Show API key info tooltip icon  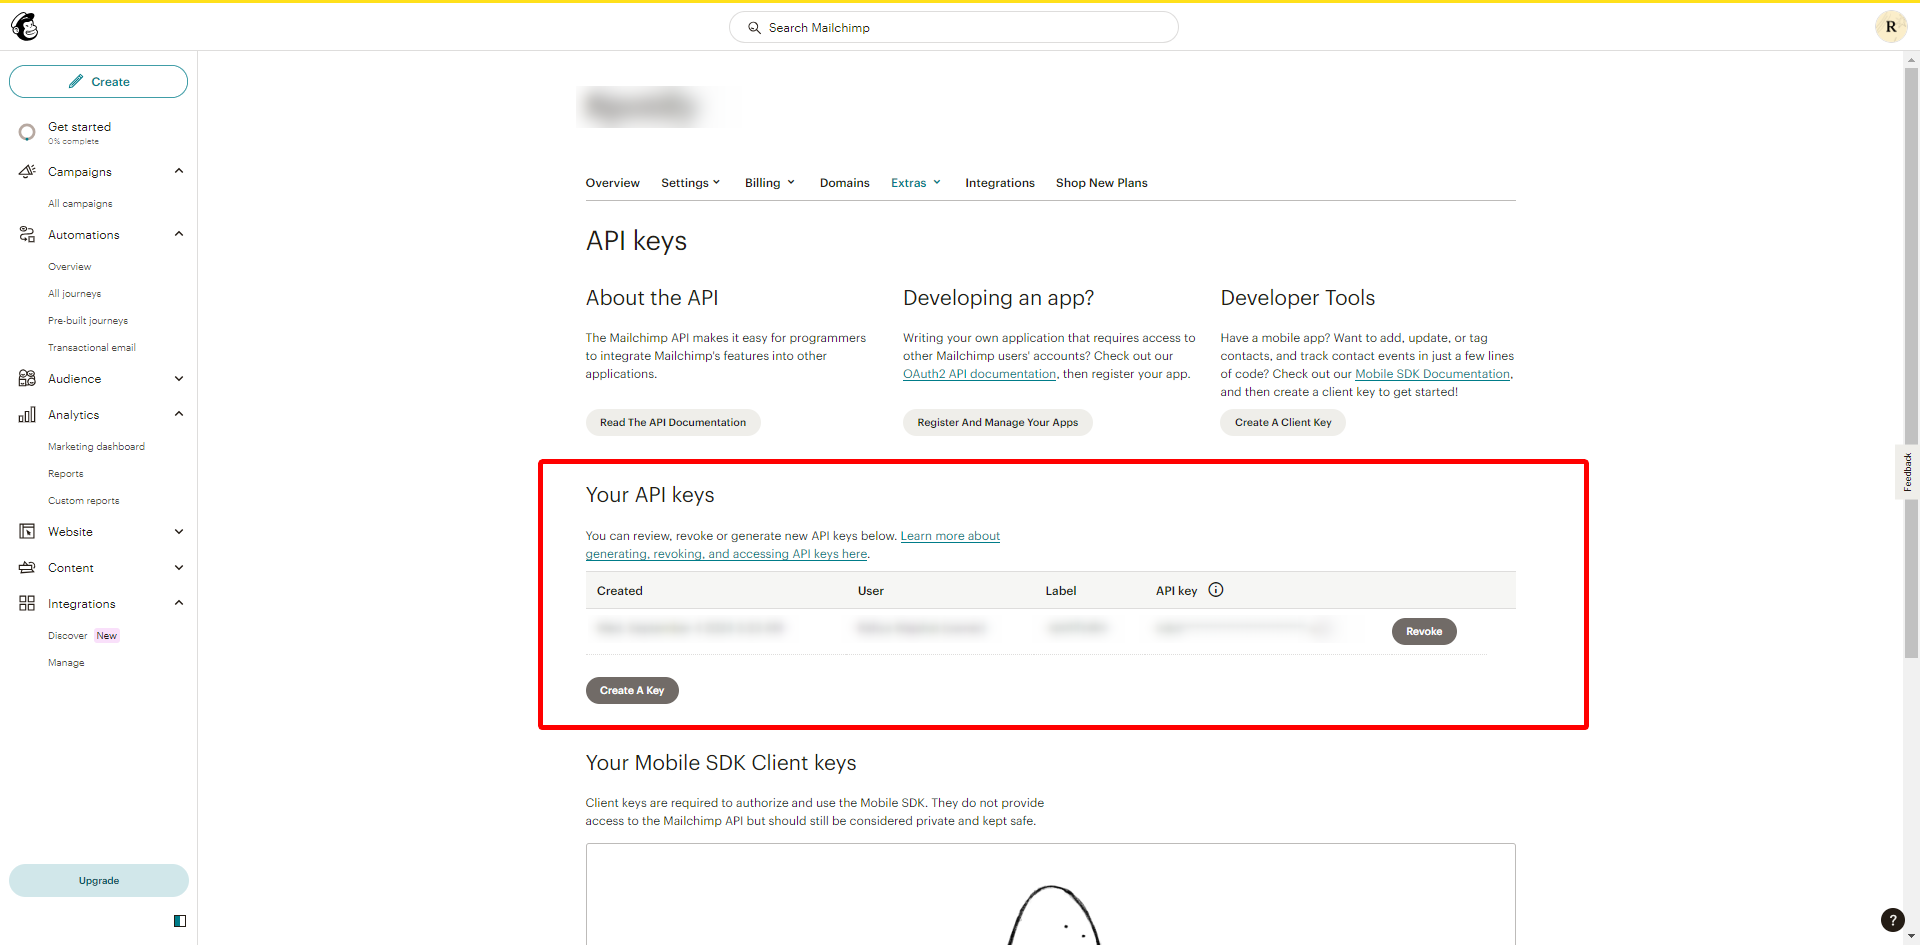1216,590
